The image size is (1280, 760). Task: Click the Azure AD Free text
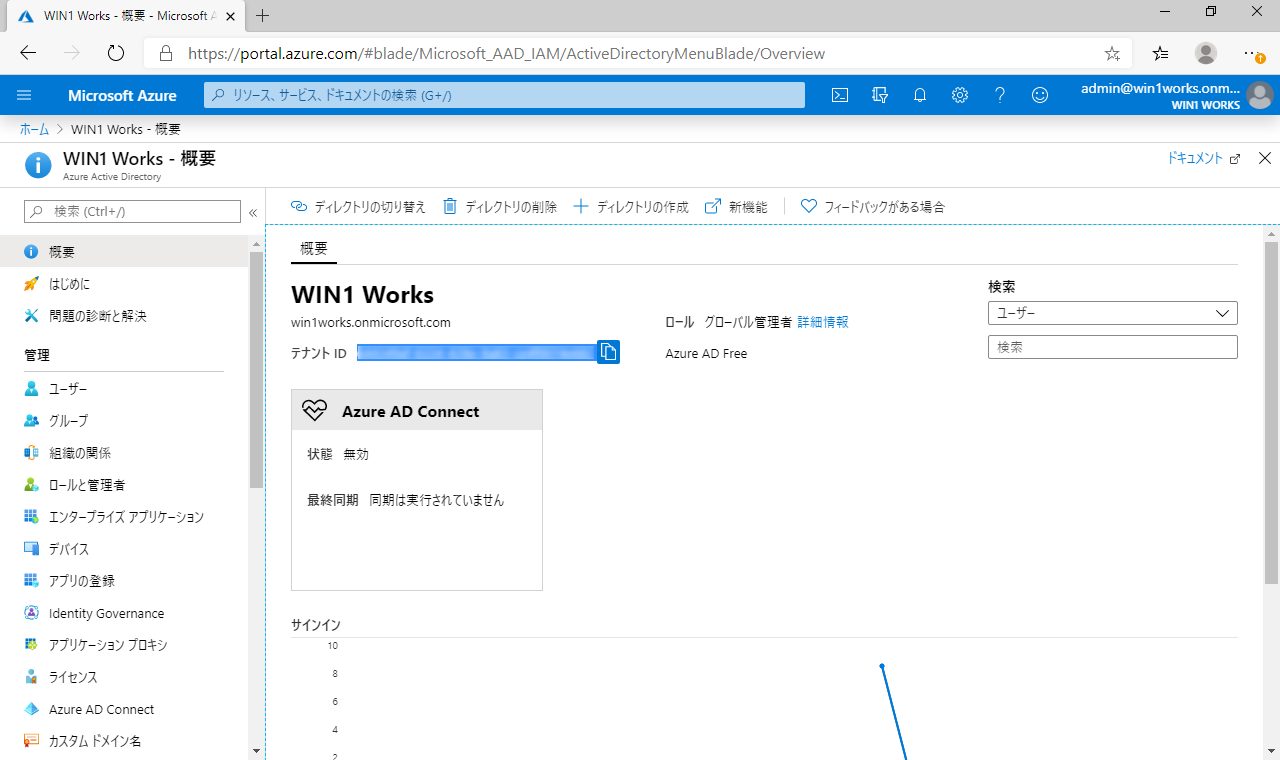click(x=706, y=353)
